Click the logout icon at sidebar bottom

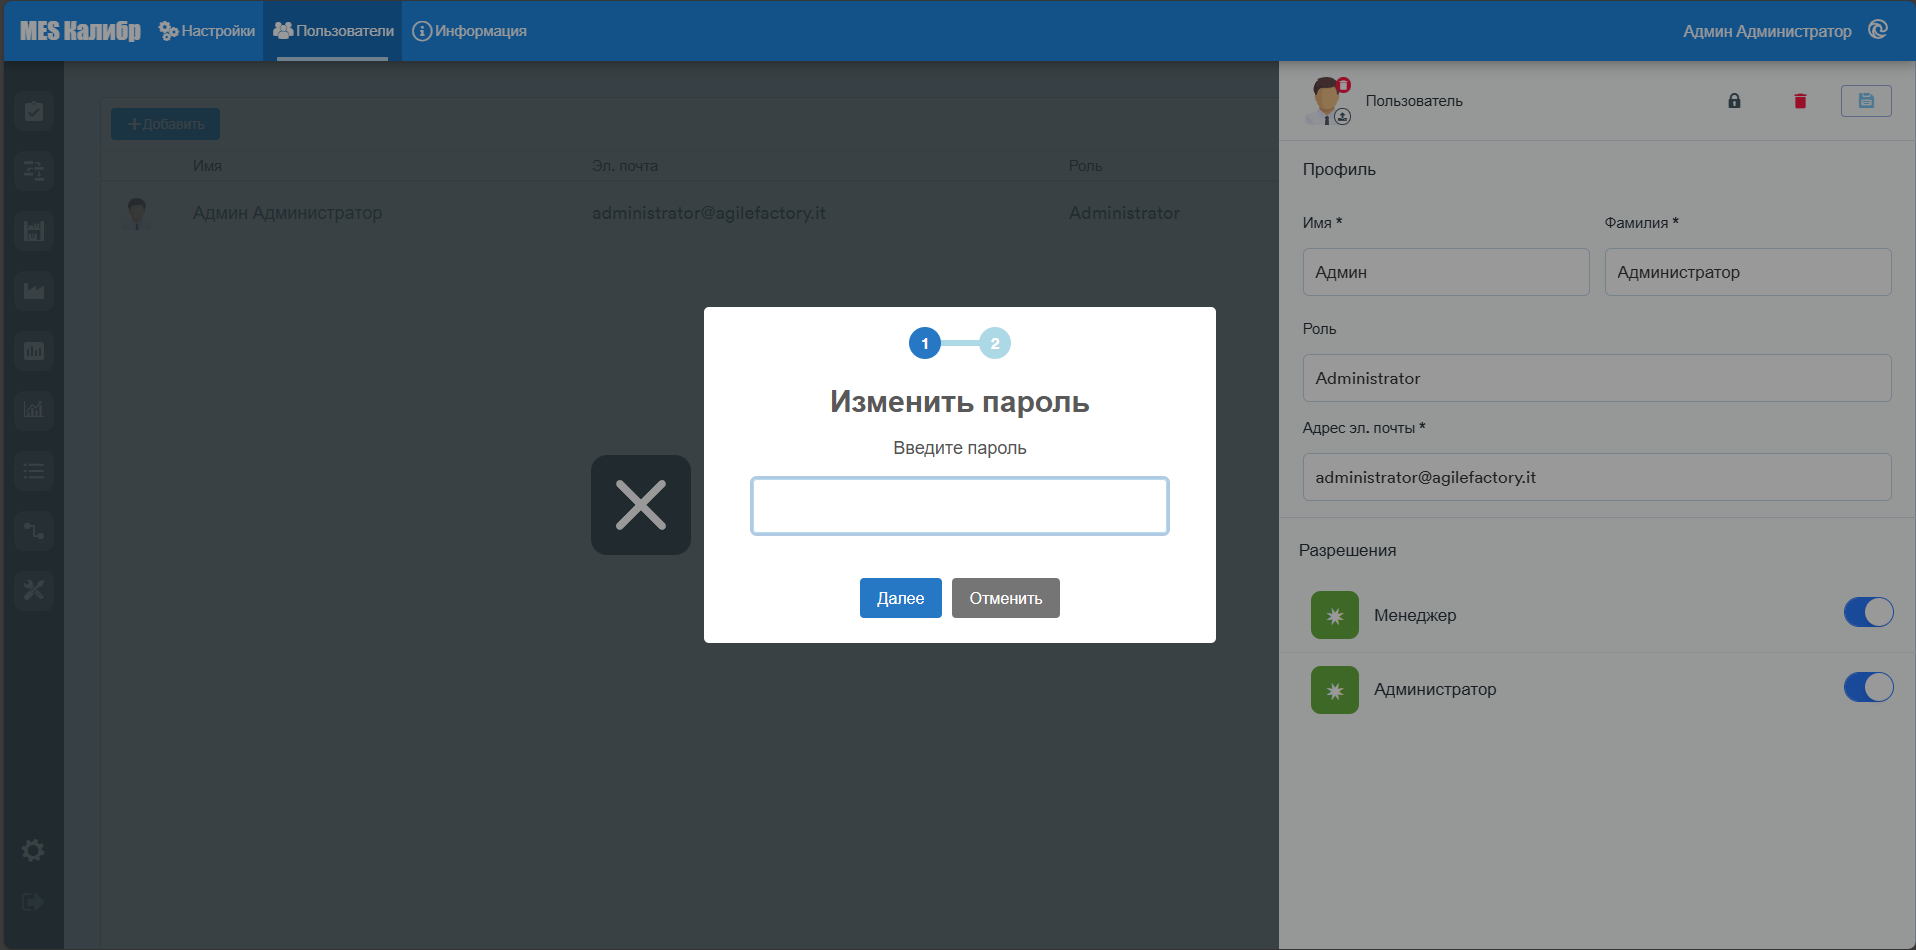(33, 902)
